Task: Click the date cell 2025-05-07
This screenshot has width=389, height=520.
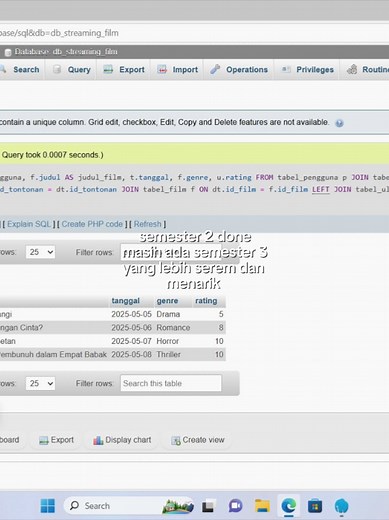Action: [131, 341]
